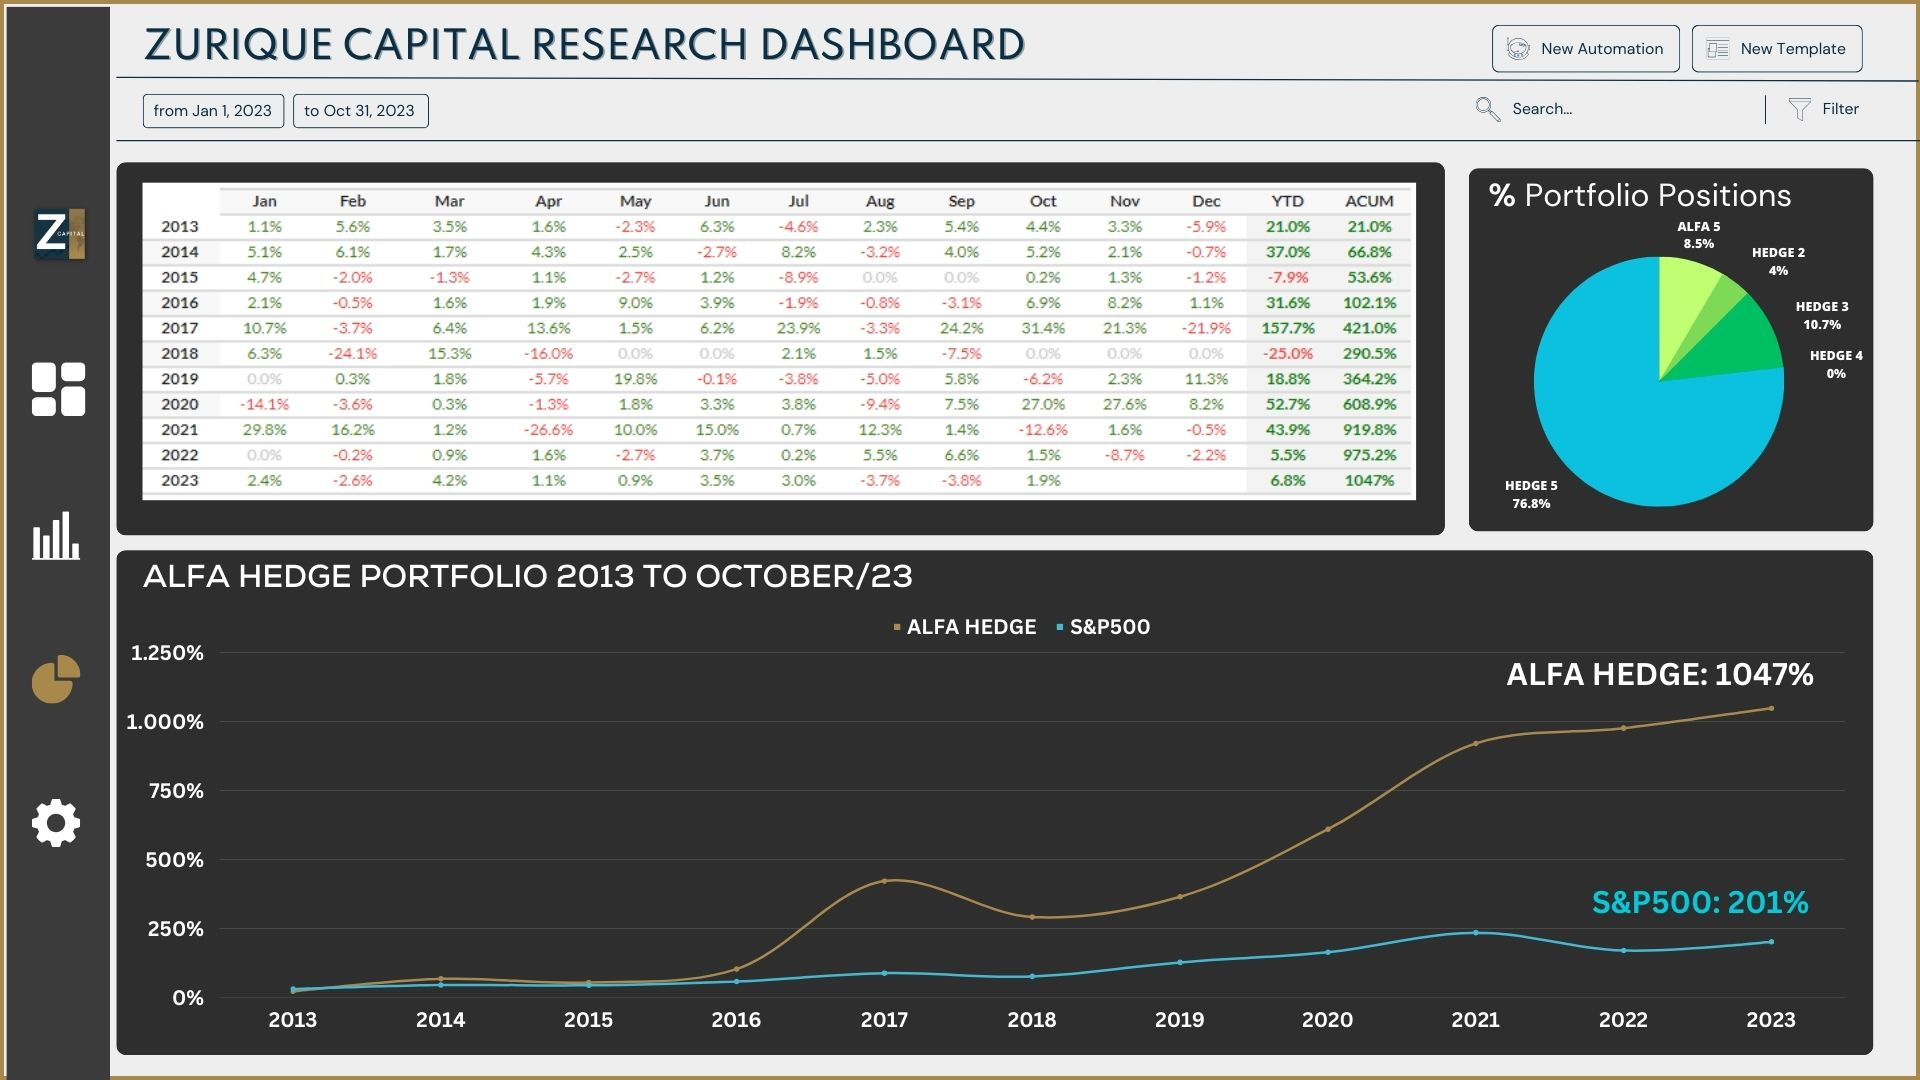The image size is (1920, 1080).
Task: Toggle ALFA HEDGE series in chart legend
Action: pyautogui.click(x=970, y=627)
